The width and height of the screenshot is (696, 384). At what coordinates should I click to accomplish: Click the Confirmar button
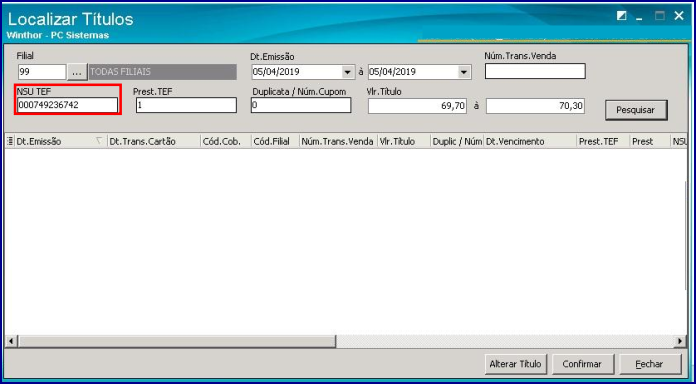[x=582, y=364]
